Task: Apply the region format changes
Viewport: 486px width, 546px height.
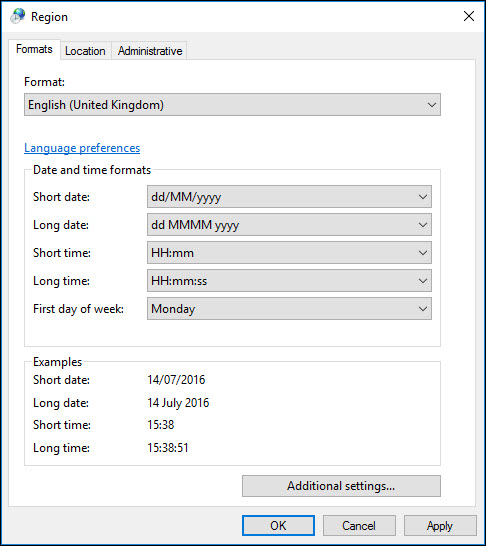Action: tap(440, 525)
